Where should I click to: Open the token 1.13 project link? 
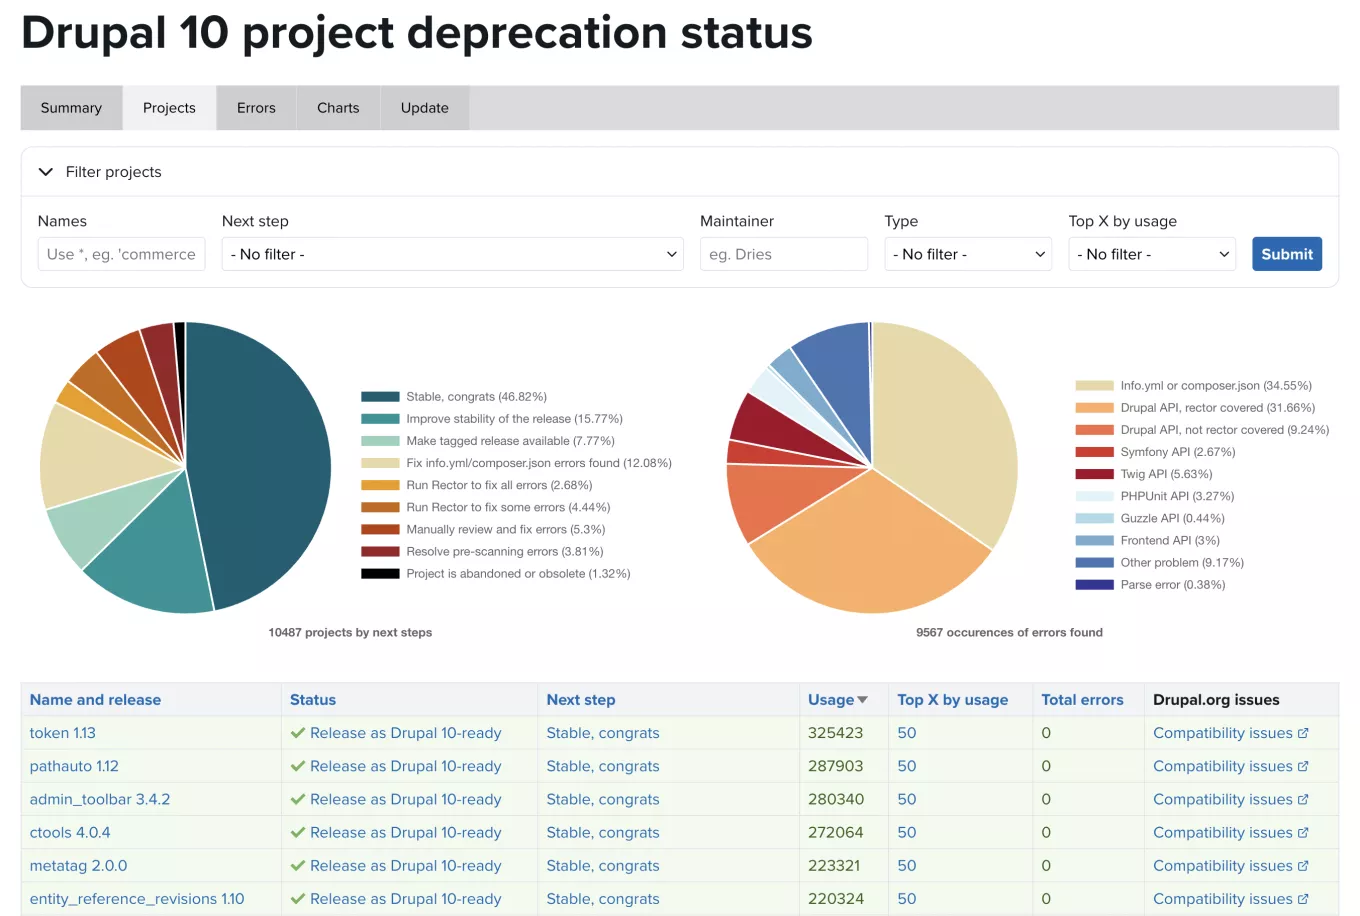coord(63,733)
